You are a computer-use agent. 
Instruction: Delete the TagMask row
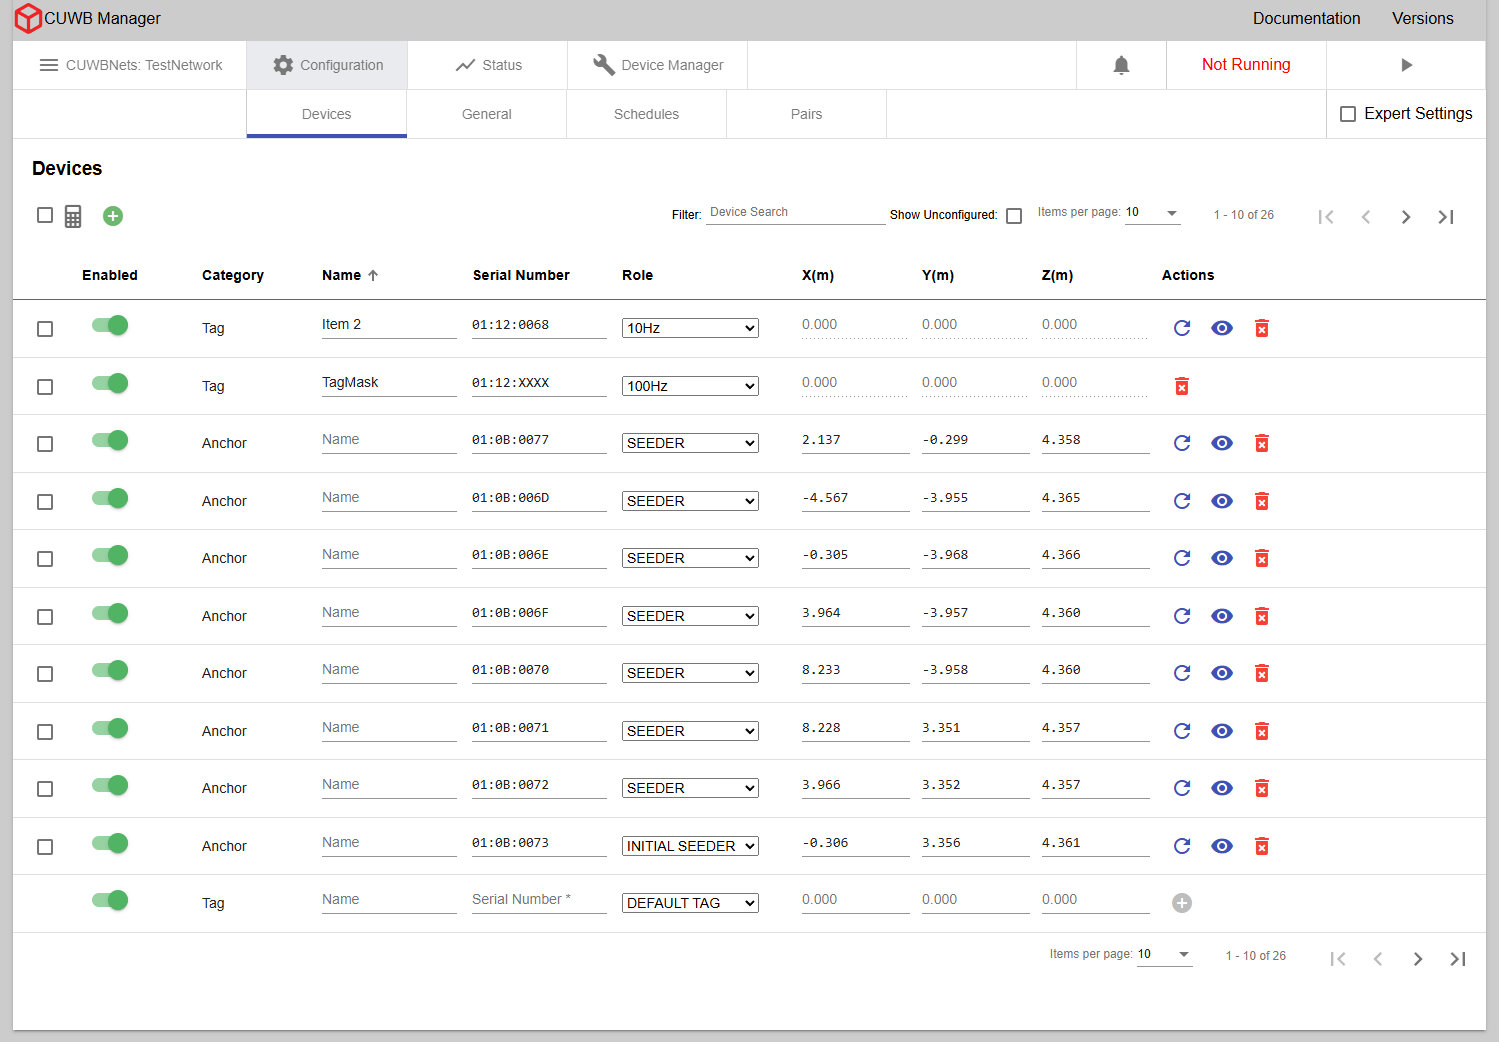click(1182, 386)
